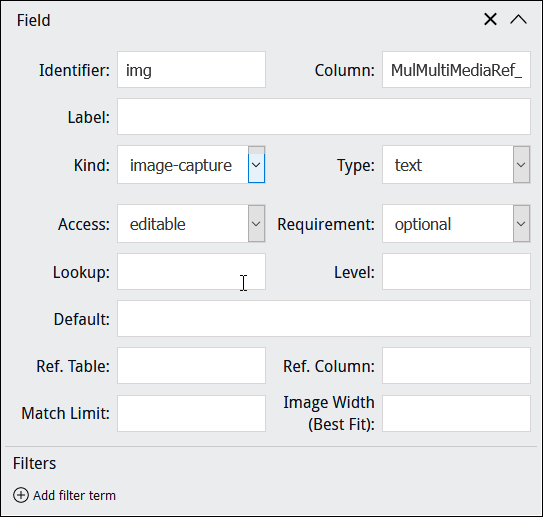Click into the Identifier field containing img
Screen dimensions: 543x517
(192, 70)
